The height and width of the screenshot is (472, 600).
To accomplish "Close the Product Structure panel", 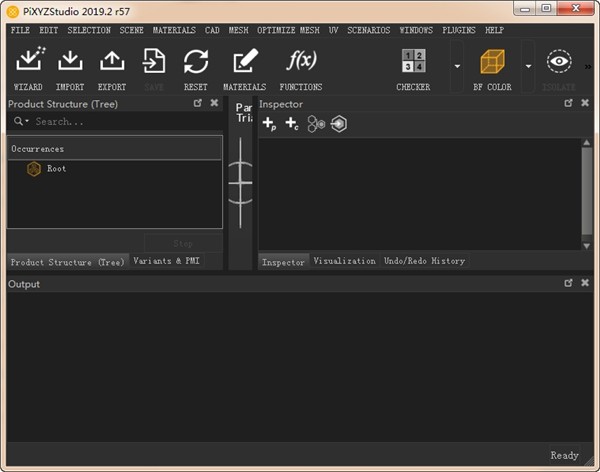I will [x=214, y=103].
